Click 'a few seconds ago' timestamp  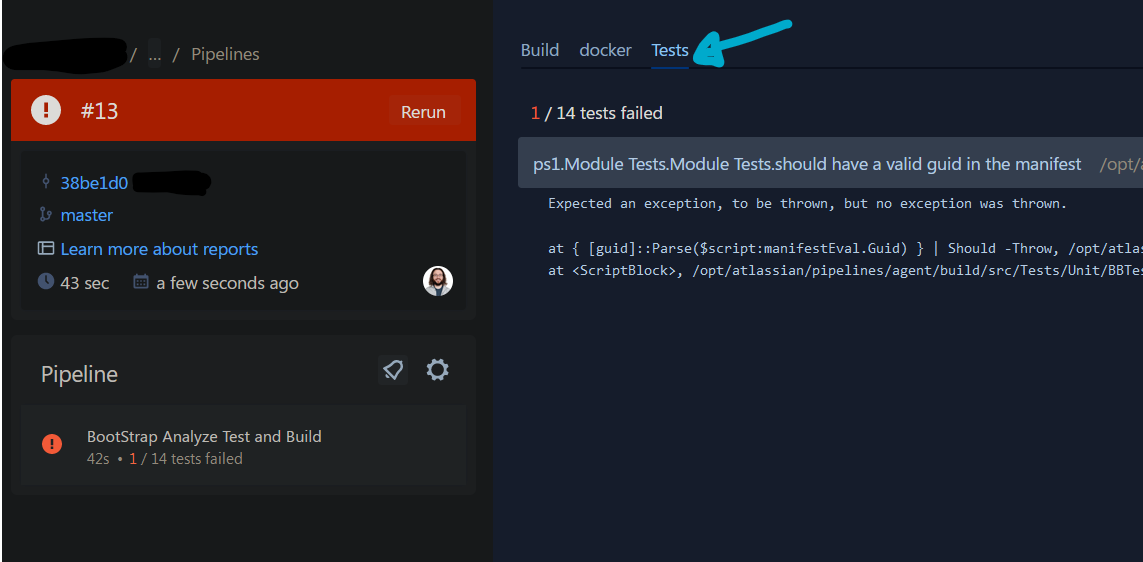click(x=227, y=283)
